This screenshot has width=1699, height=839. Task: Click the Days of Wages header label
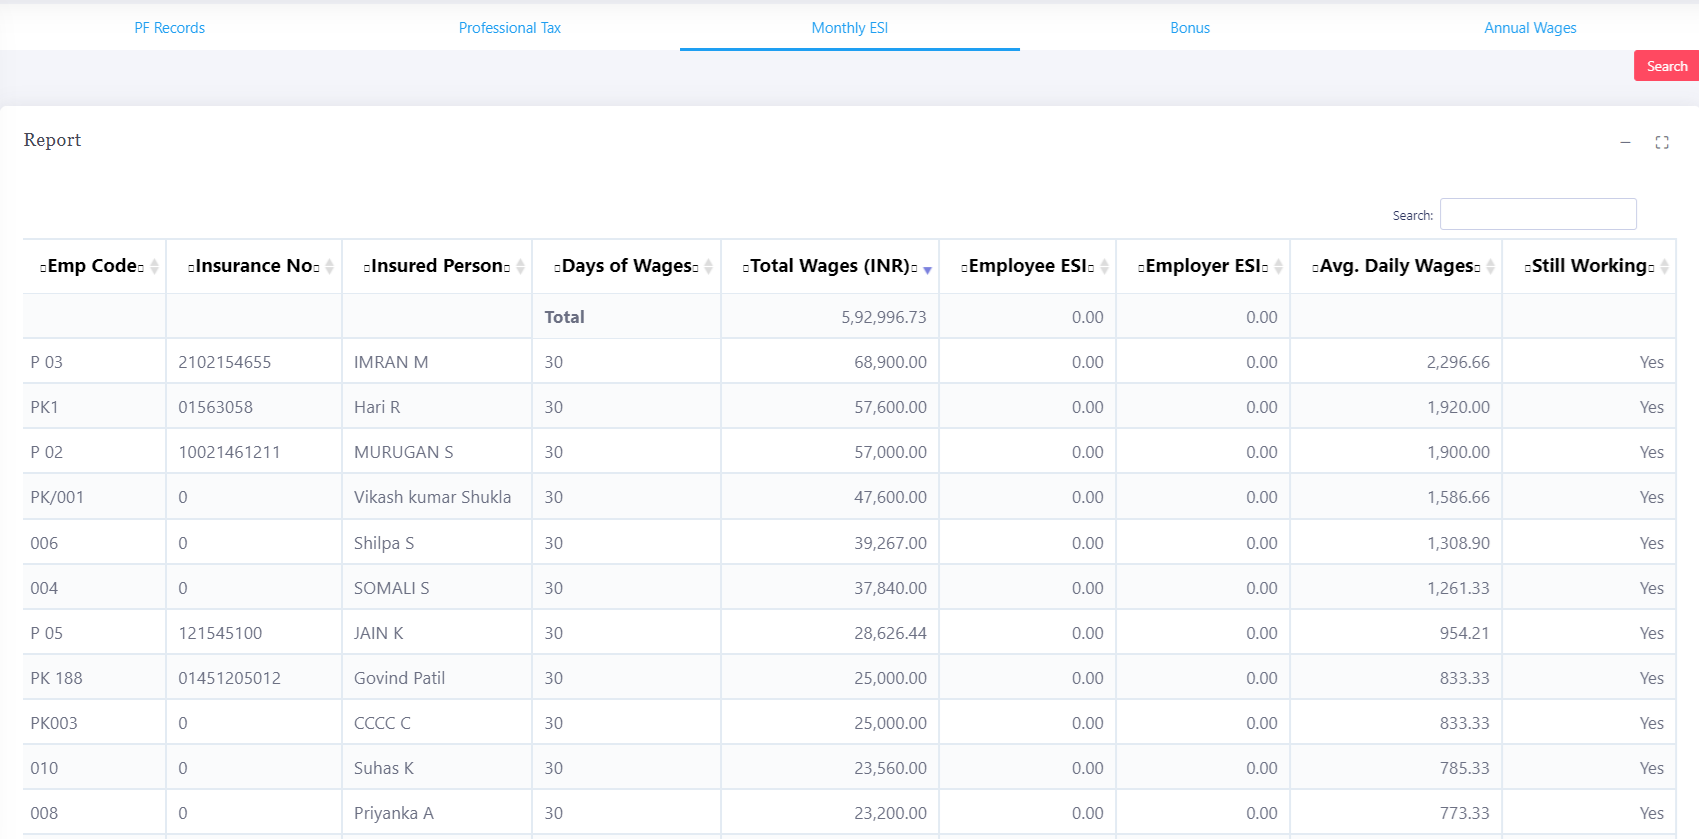click(626, 266)
